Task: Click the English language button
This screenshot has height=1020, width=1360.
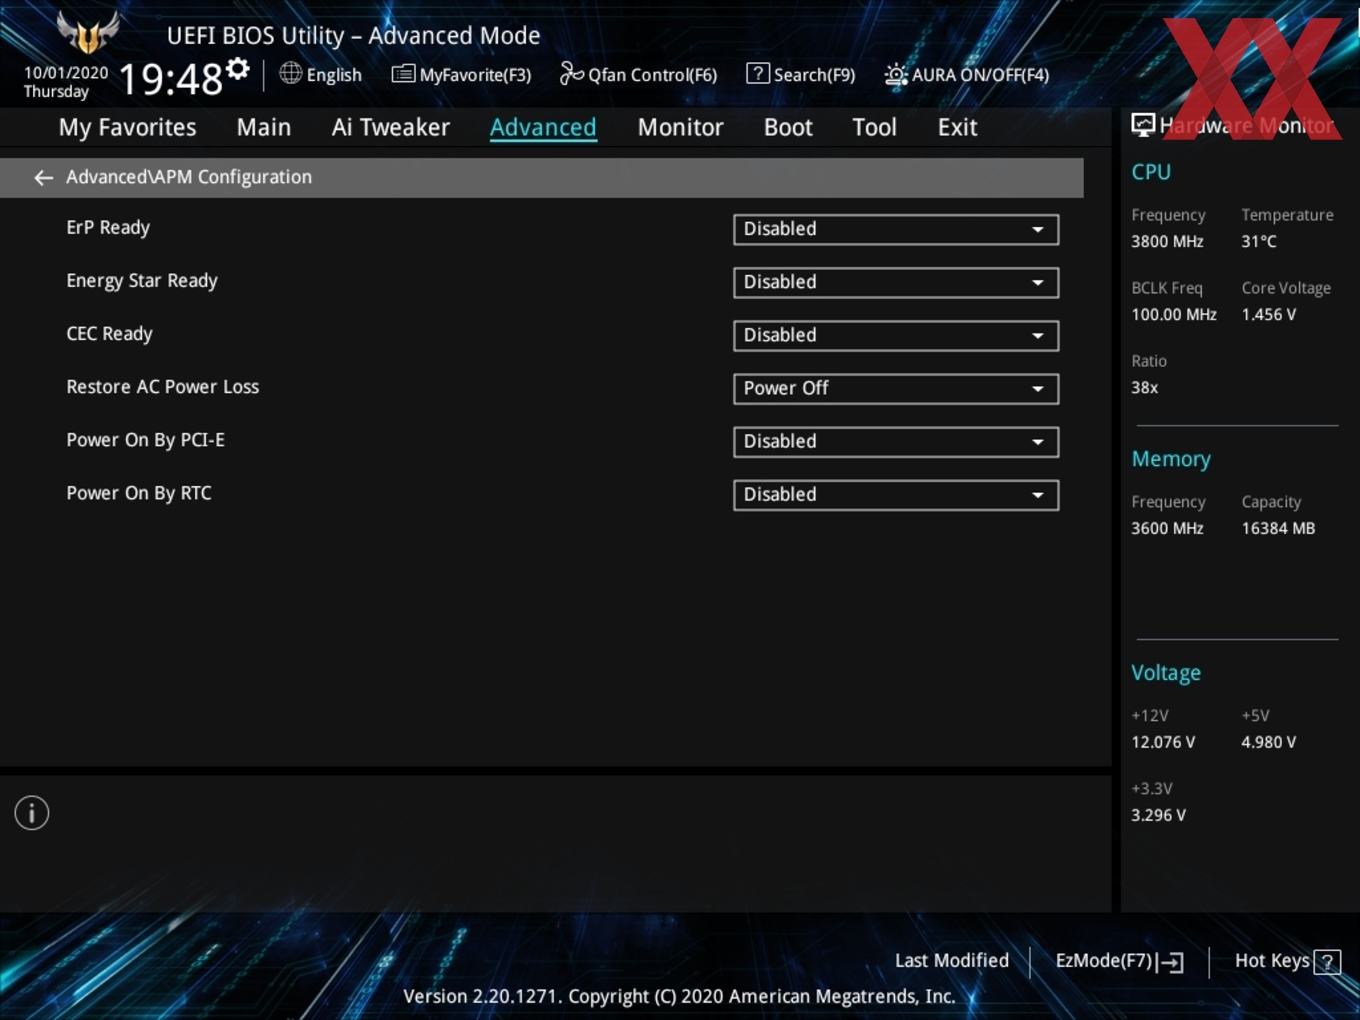Action: click(334, 75)
